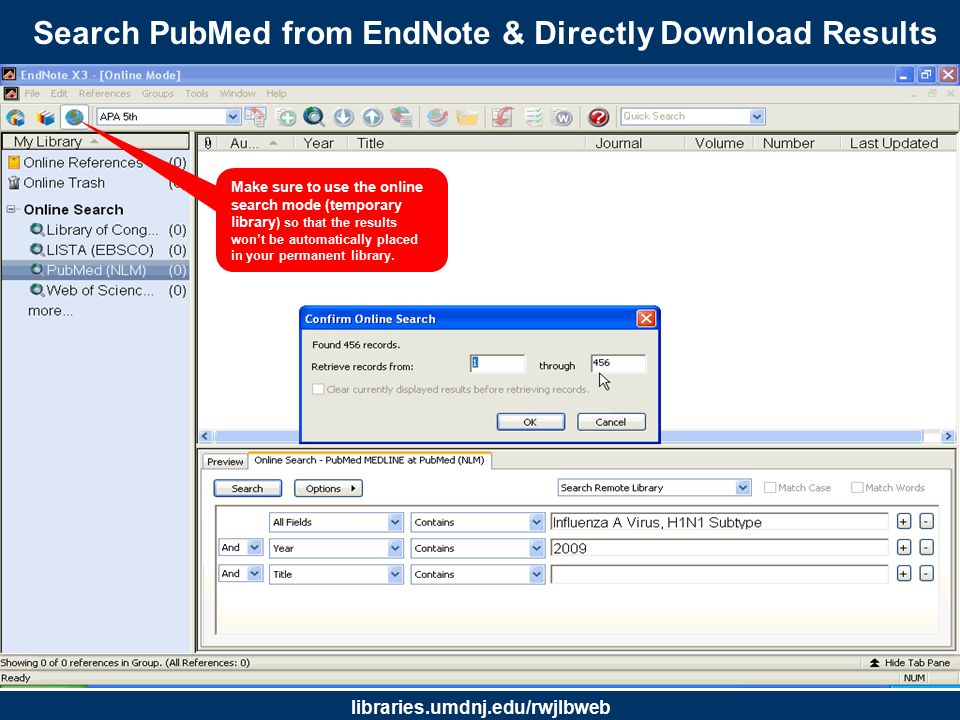Toggle Clear currently displayed results checkbox
960x720 pixels.
[318, 389]
